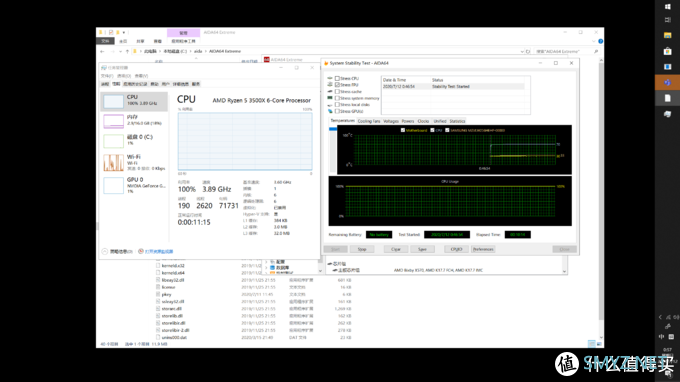Enable the Stress CPU checkbox
This screenshot has width=680, height=382.
337,78
